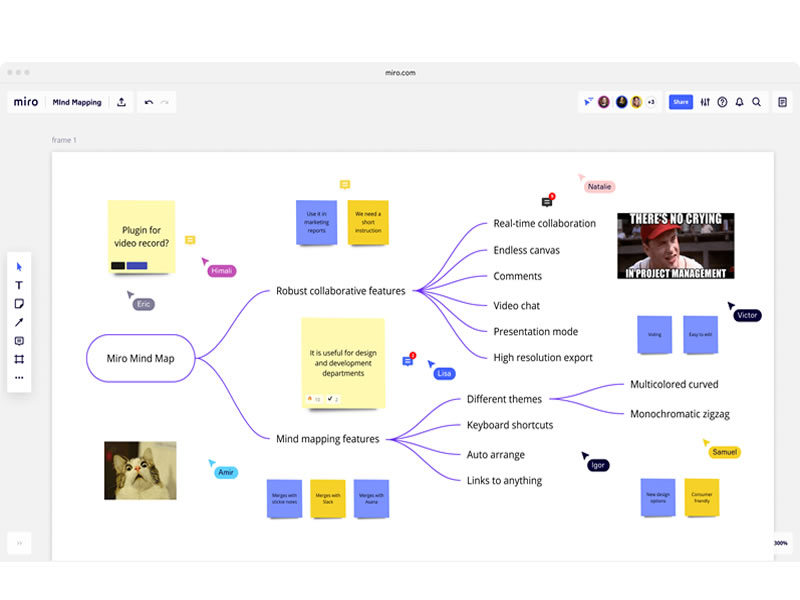The width and height of the screenshot is (800, 600).
Task: Open the zoom level percentage control
Action: pos(780,543)
